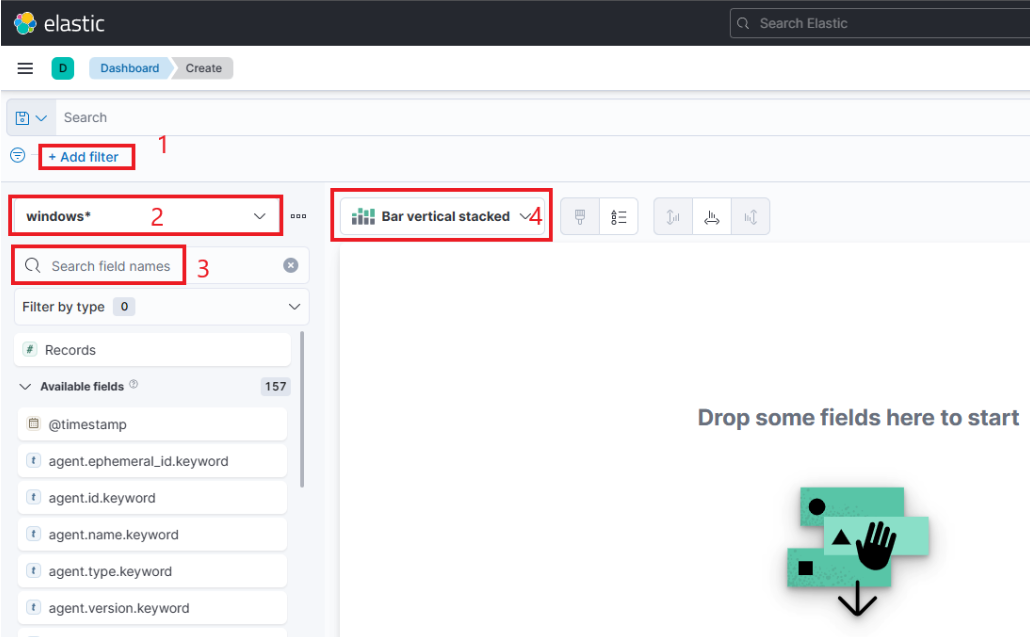Click the D space avatar icon
Image resolution: width=1030 pixels, height=638 pixels.
63,68
